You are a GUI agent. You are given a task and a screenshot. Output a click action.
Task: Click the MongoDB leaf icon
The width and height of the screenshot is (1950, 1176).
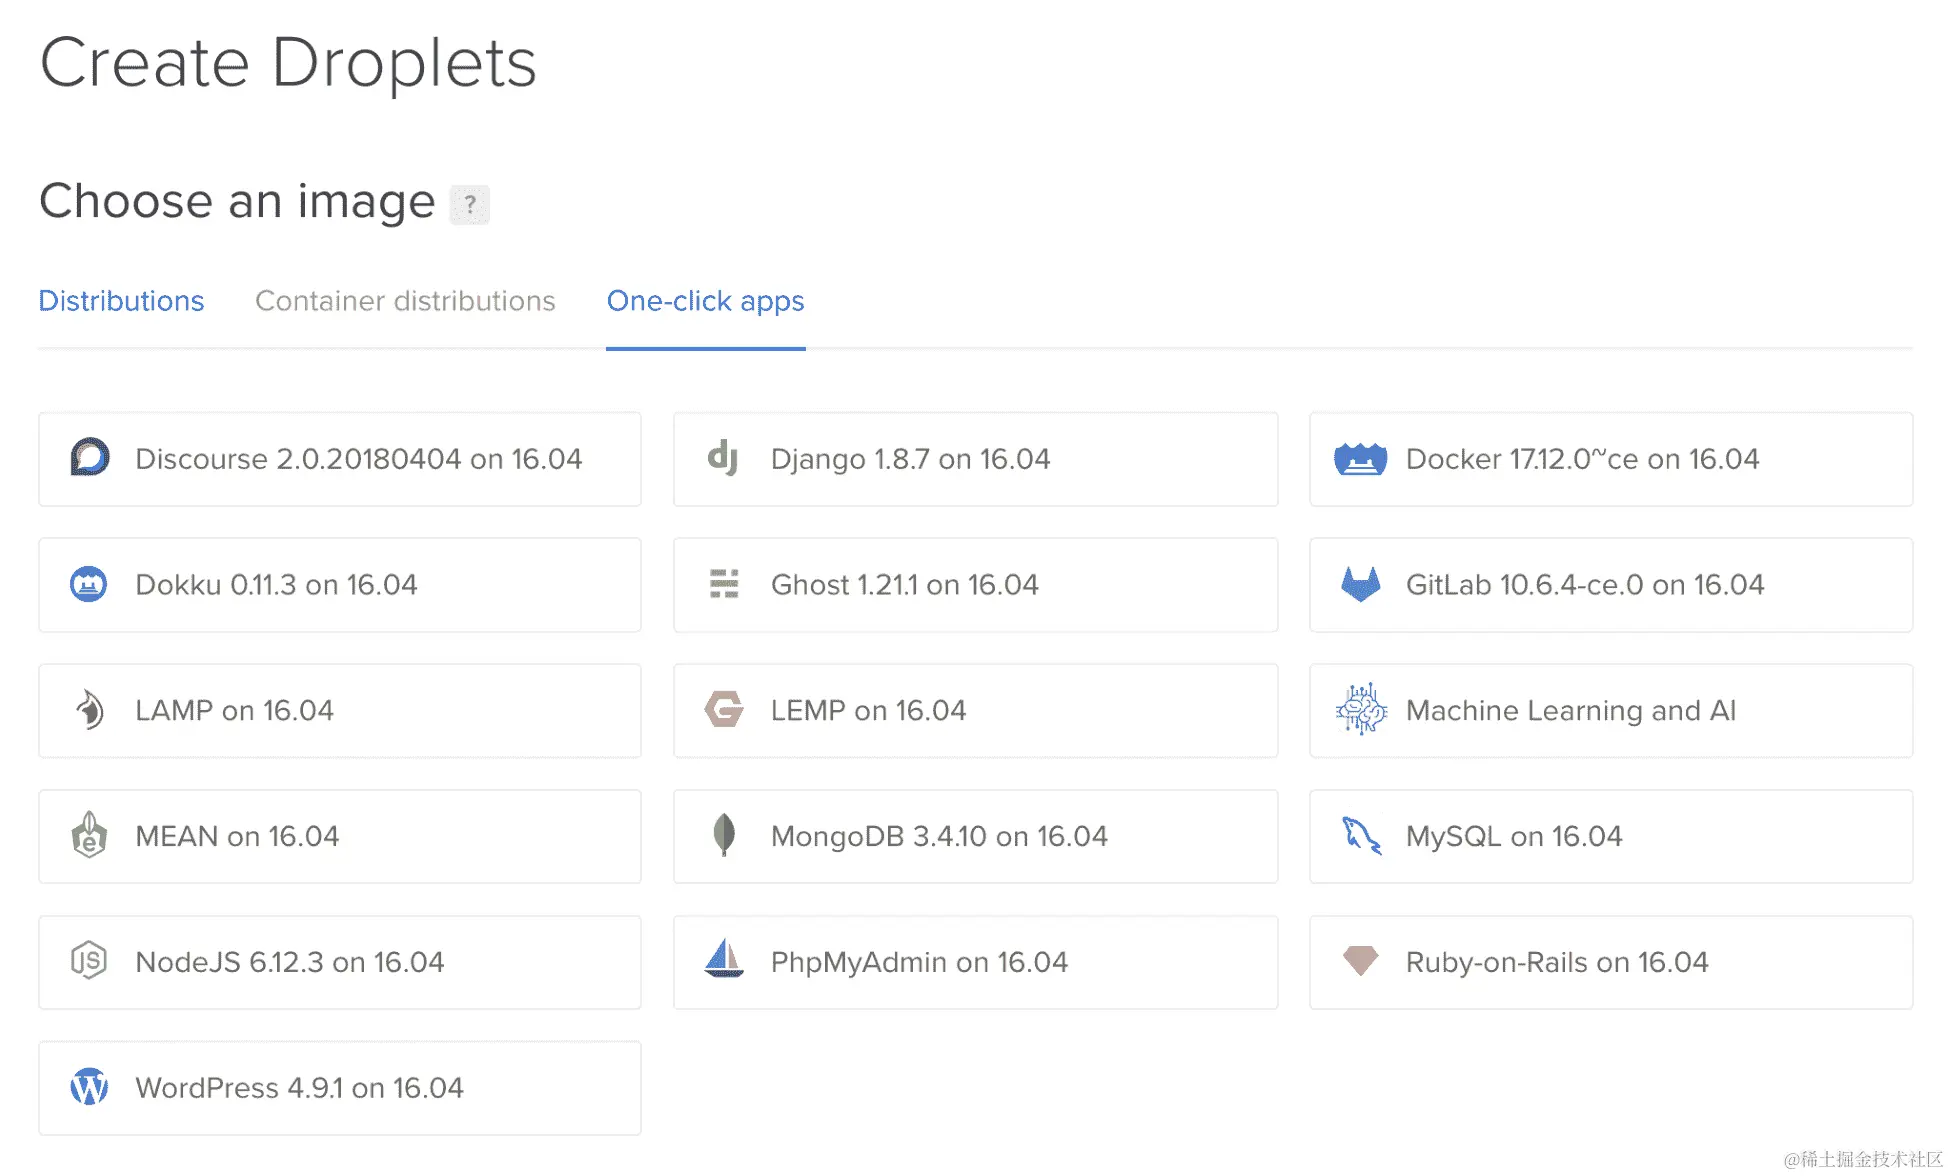(x=724, y=835)
